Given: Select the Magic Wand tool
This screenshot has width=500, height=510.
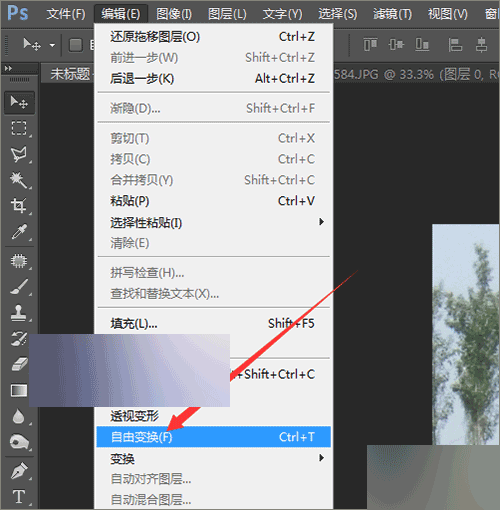Looking at the screenshot, I should (19, 180).
